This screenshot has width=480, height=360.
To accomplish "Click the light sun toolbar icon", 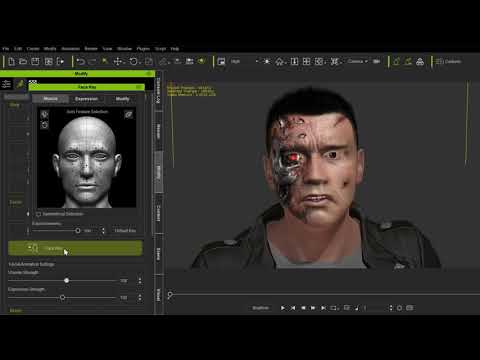I will 267,62.
